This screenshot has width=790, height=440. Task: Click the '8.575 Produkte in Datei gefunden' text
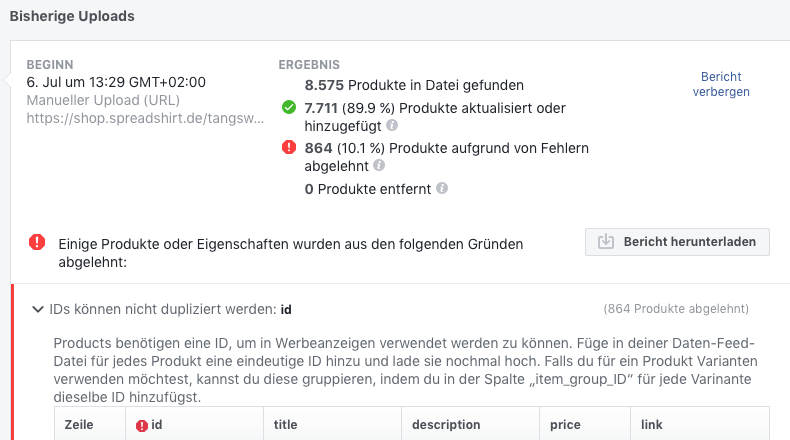414,86
